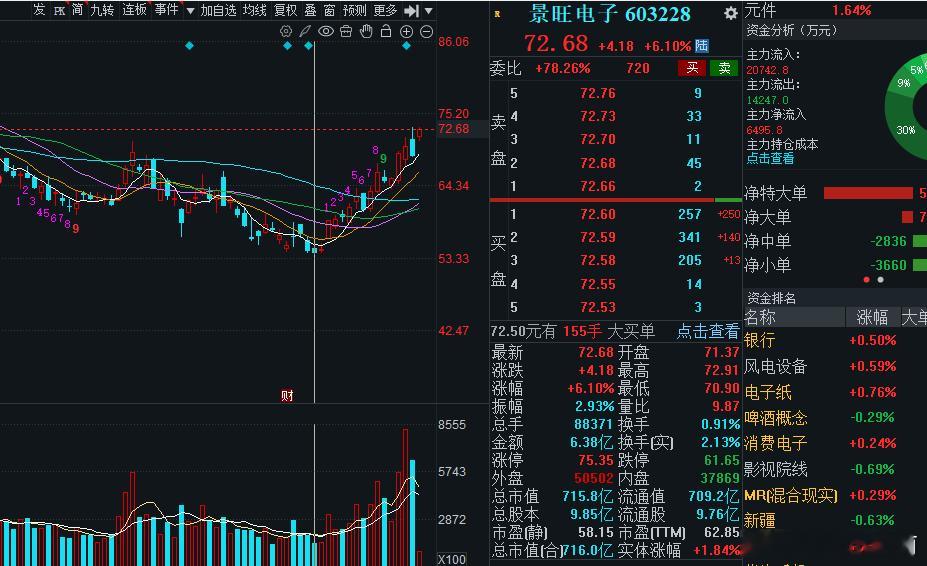Click sell level 1 price 72.66

tap(598, 186)
